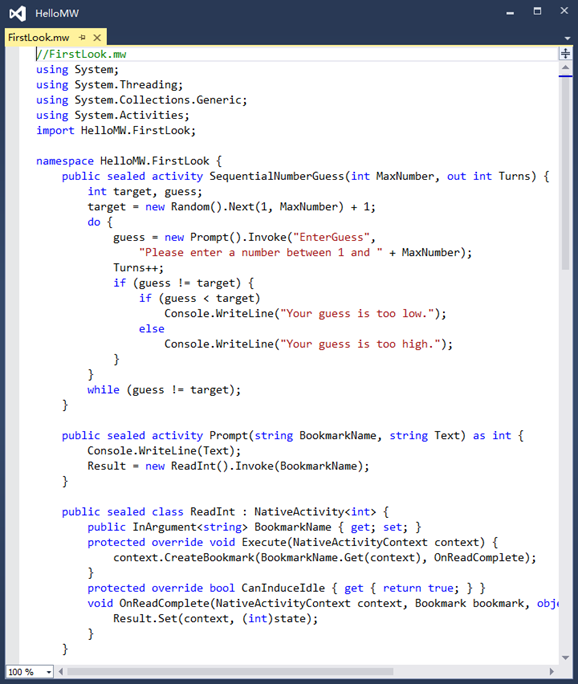Image resolution: width=578 pixels, height=684 pixels.
Task: Click the horizontal scrollbar thumb
Action: [230, 671]
